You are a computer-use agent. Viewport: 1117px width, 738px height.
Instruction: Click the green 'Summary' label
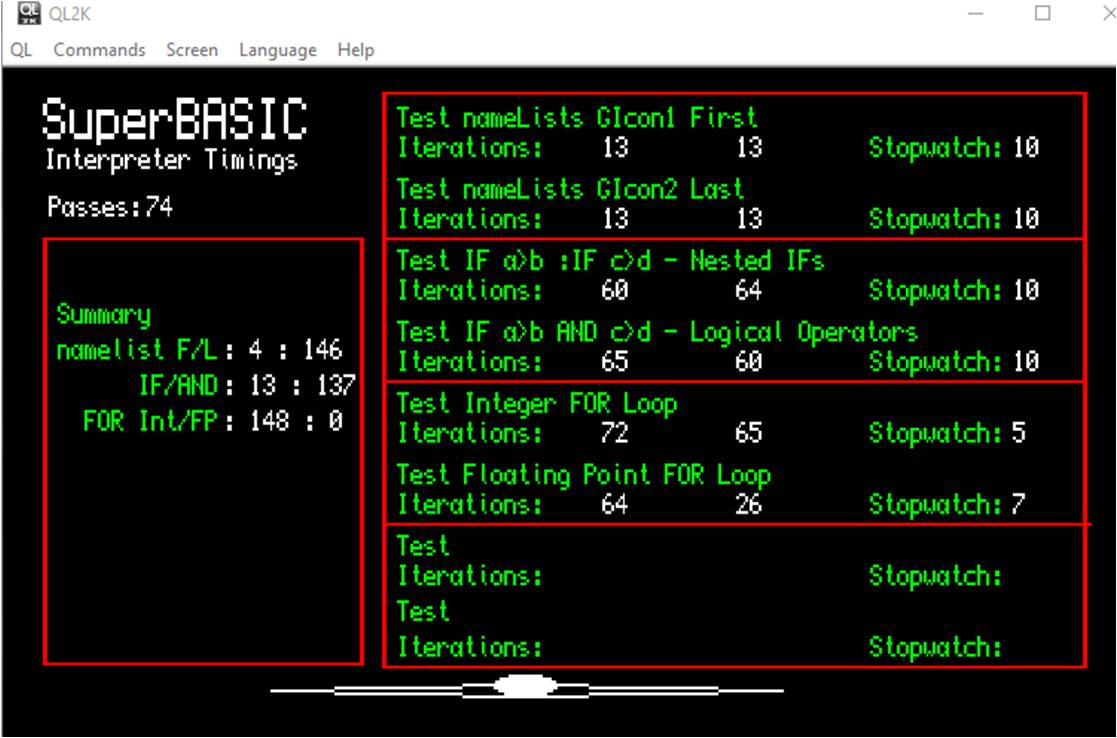click(104, 314)
